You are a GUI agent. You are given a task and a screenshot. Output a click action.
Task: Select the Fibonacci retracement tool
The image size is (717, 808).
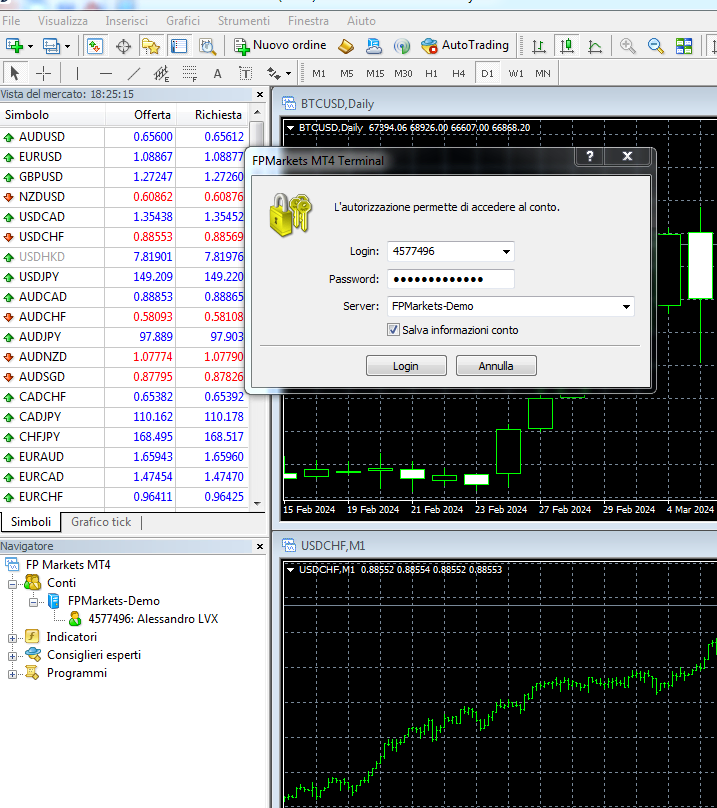point(190,73)
